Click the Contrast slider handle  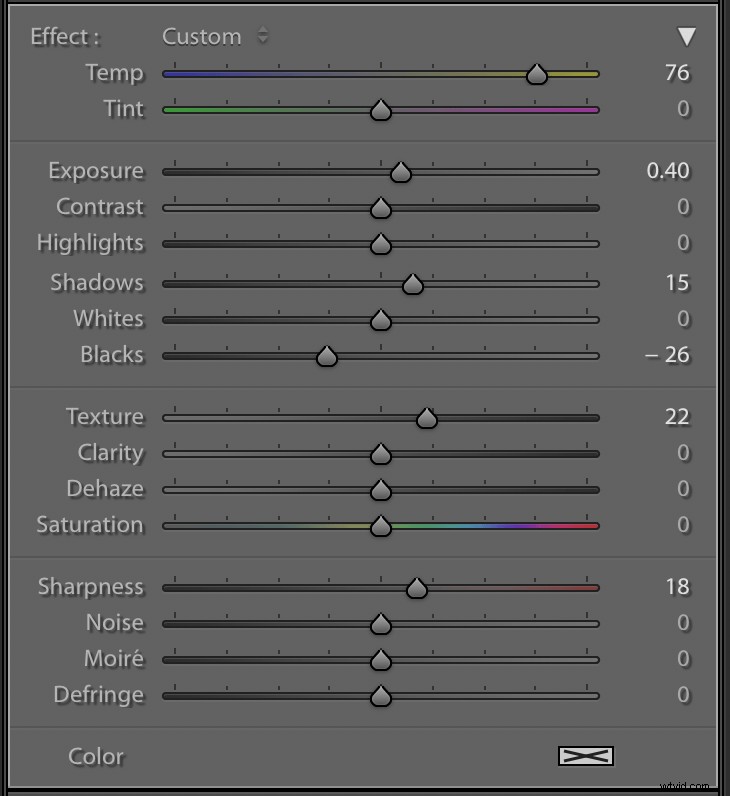click(380, 208)
